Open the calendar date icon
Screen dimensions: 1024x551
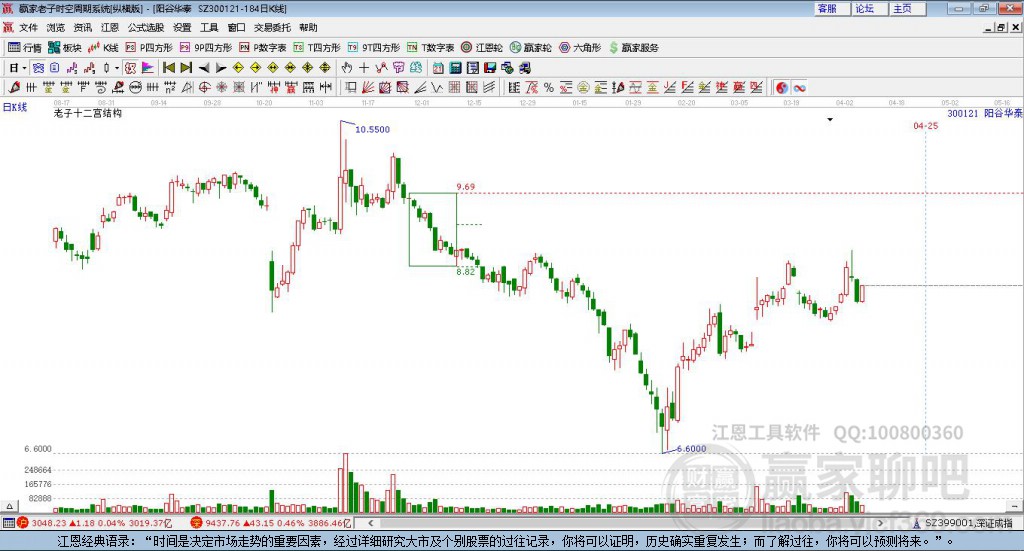point(438,68)
